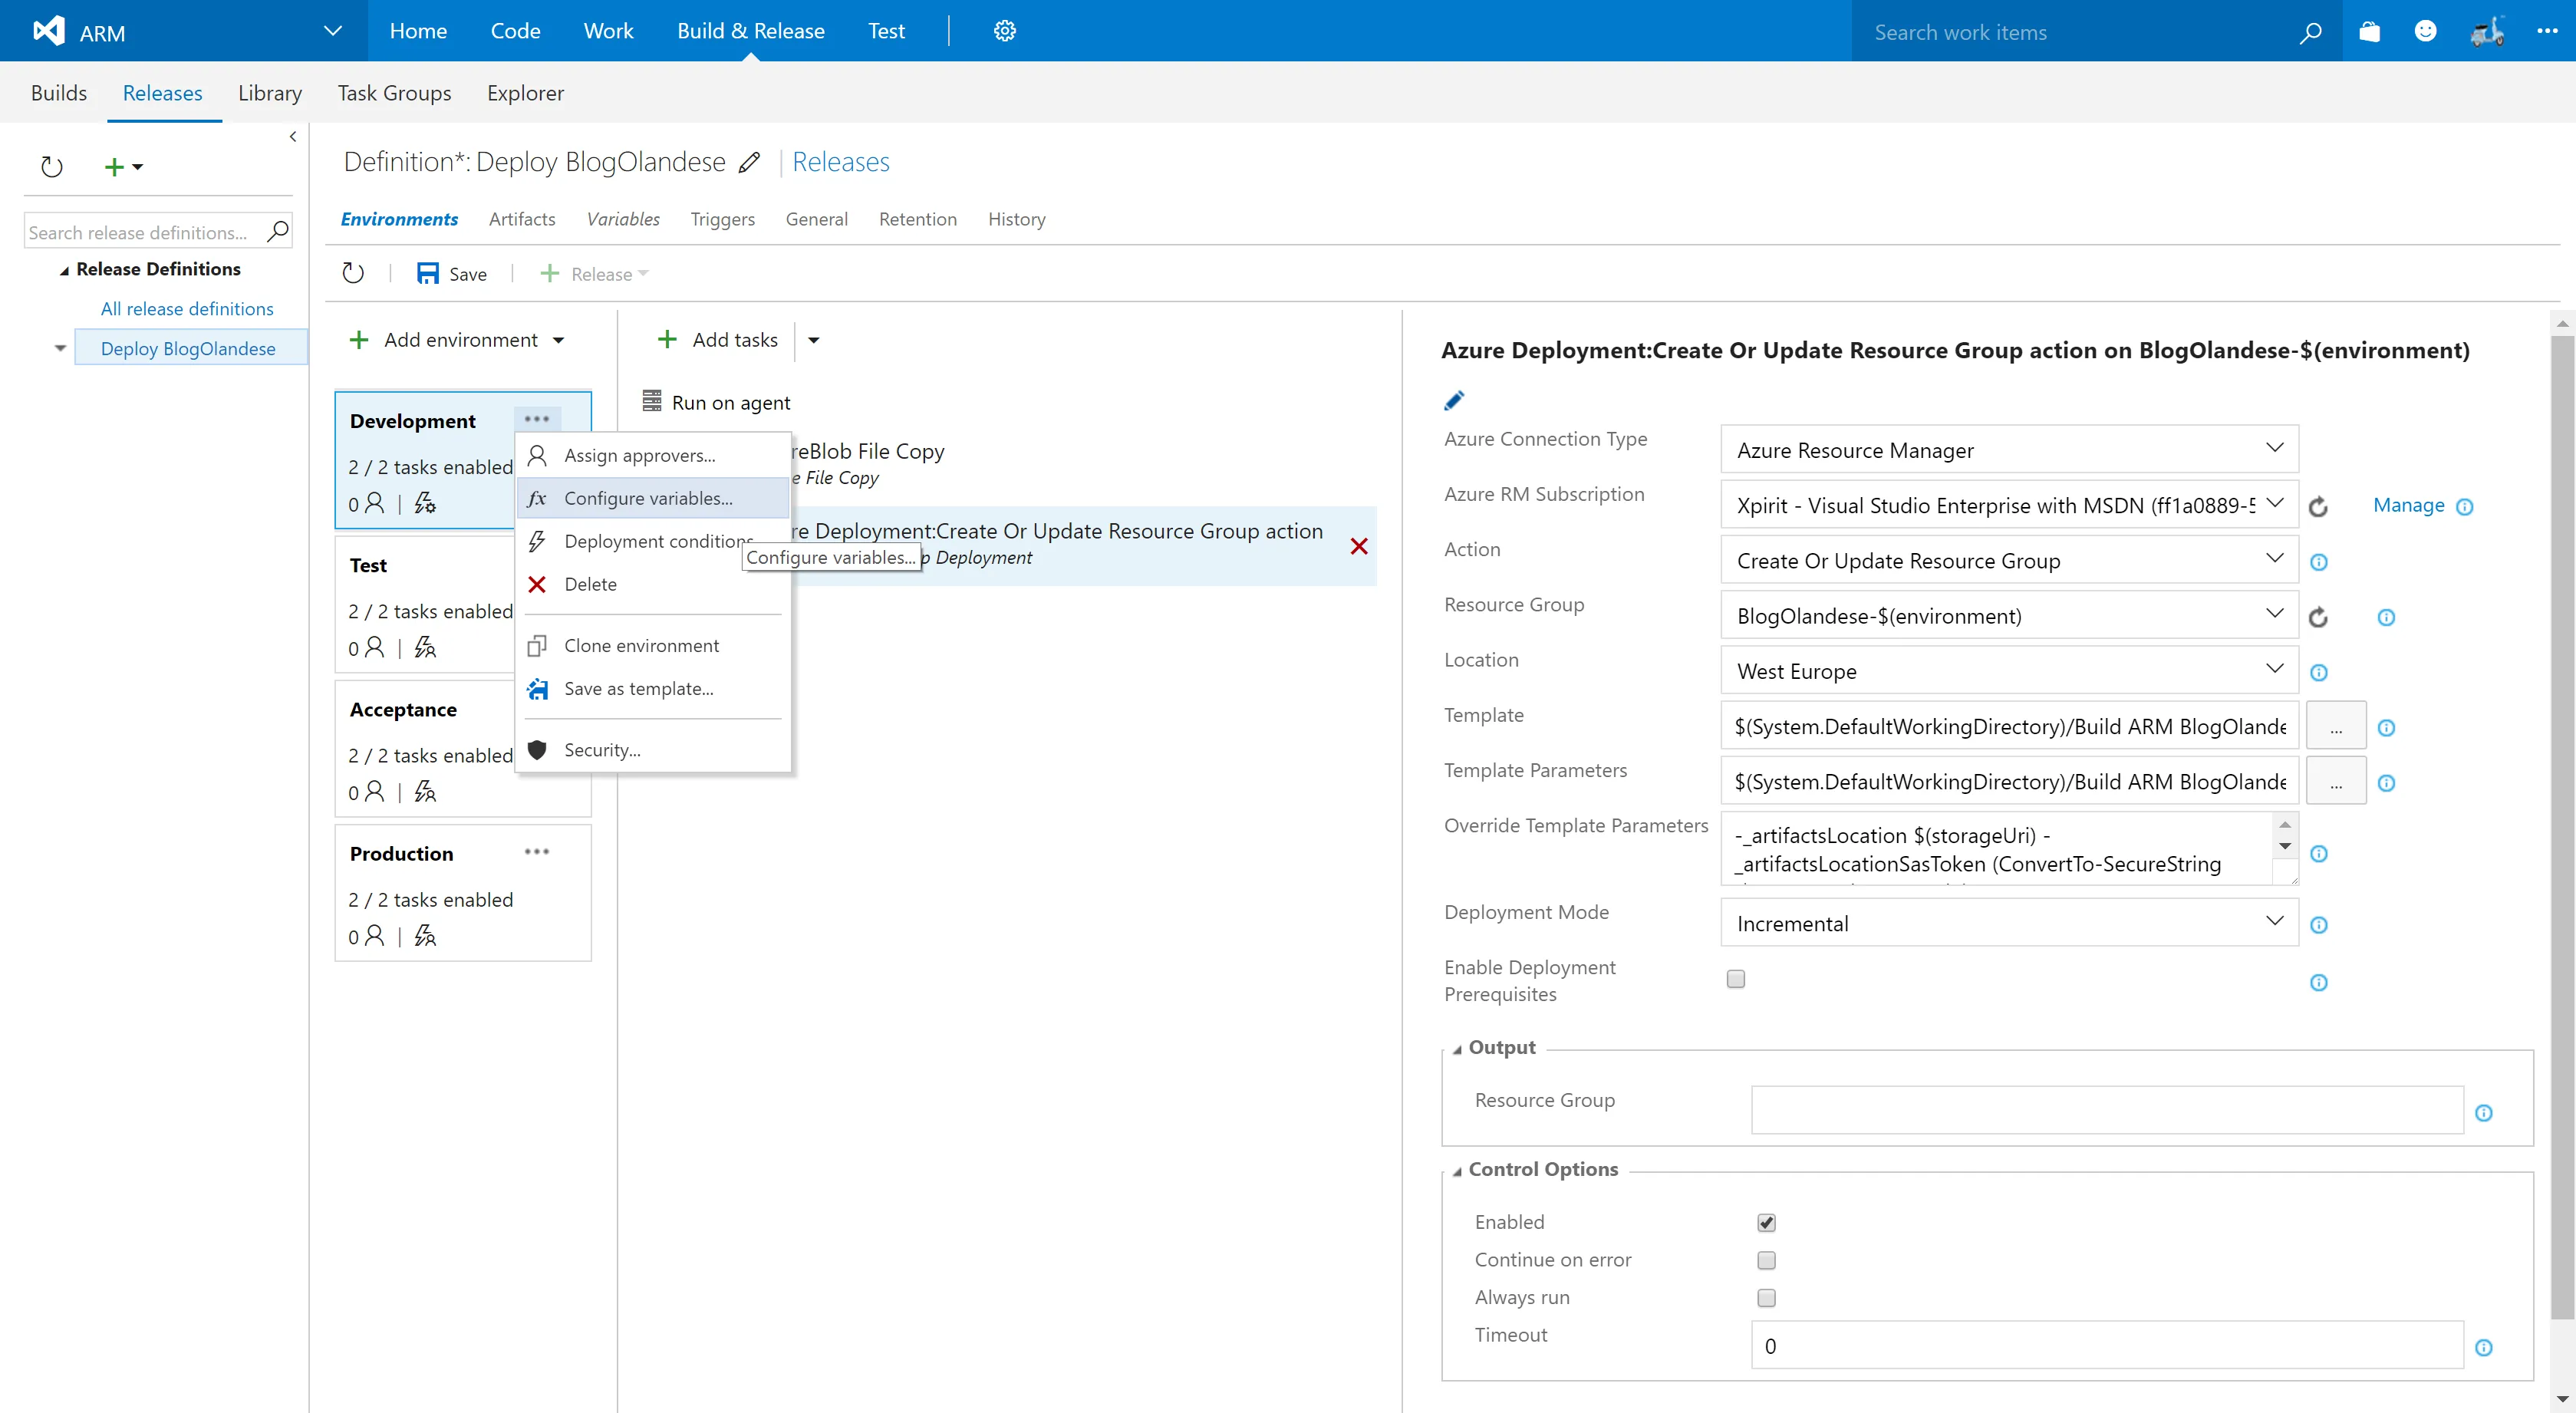Click the Manage subscription link
This screenshot has height=1413, width=2576.
point(2409,505)
